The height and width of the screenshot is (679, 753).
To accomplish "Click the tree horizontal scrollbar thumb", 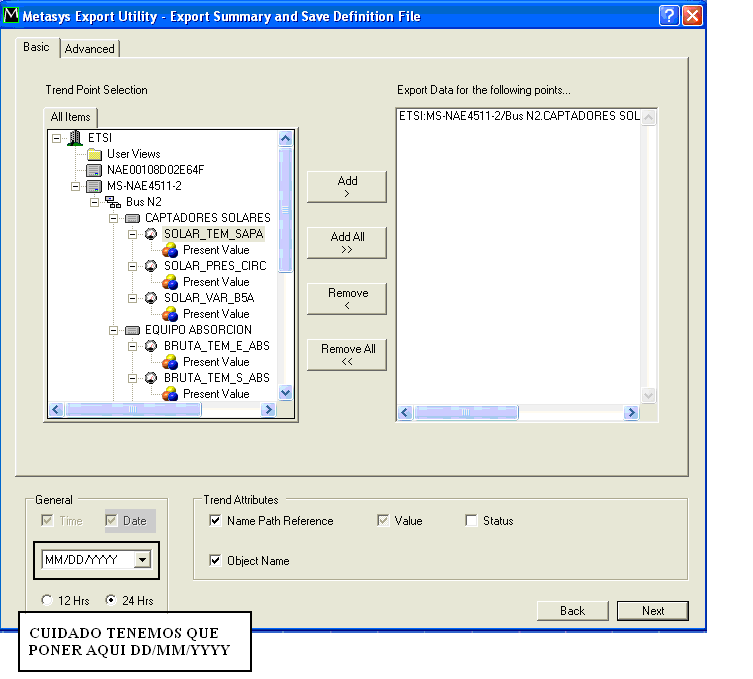I will (x=133, y=410).
